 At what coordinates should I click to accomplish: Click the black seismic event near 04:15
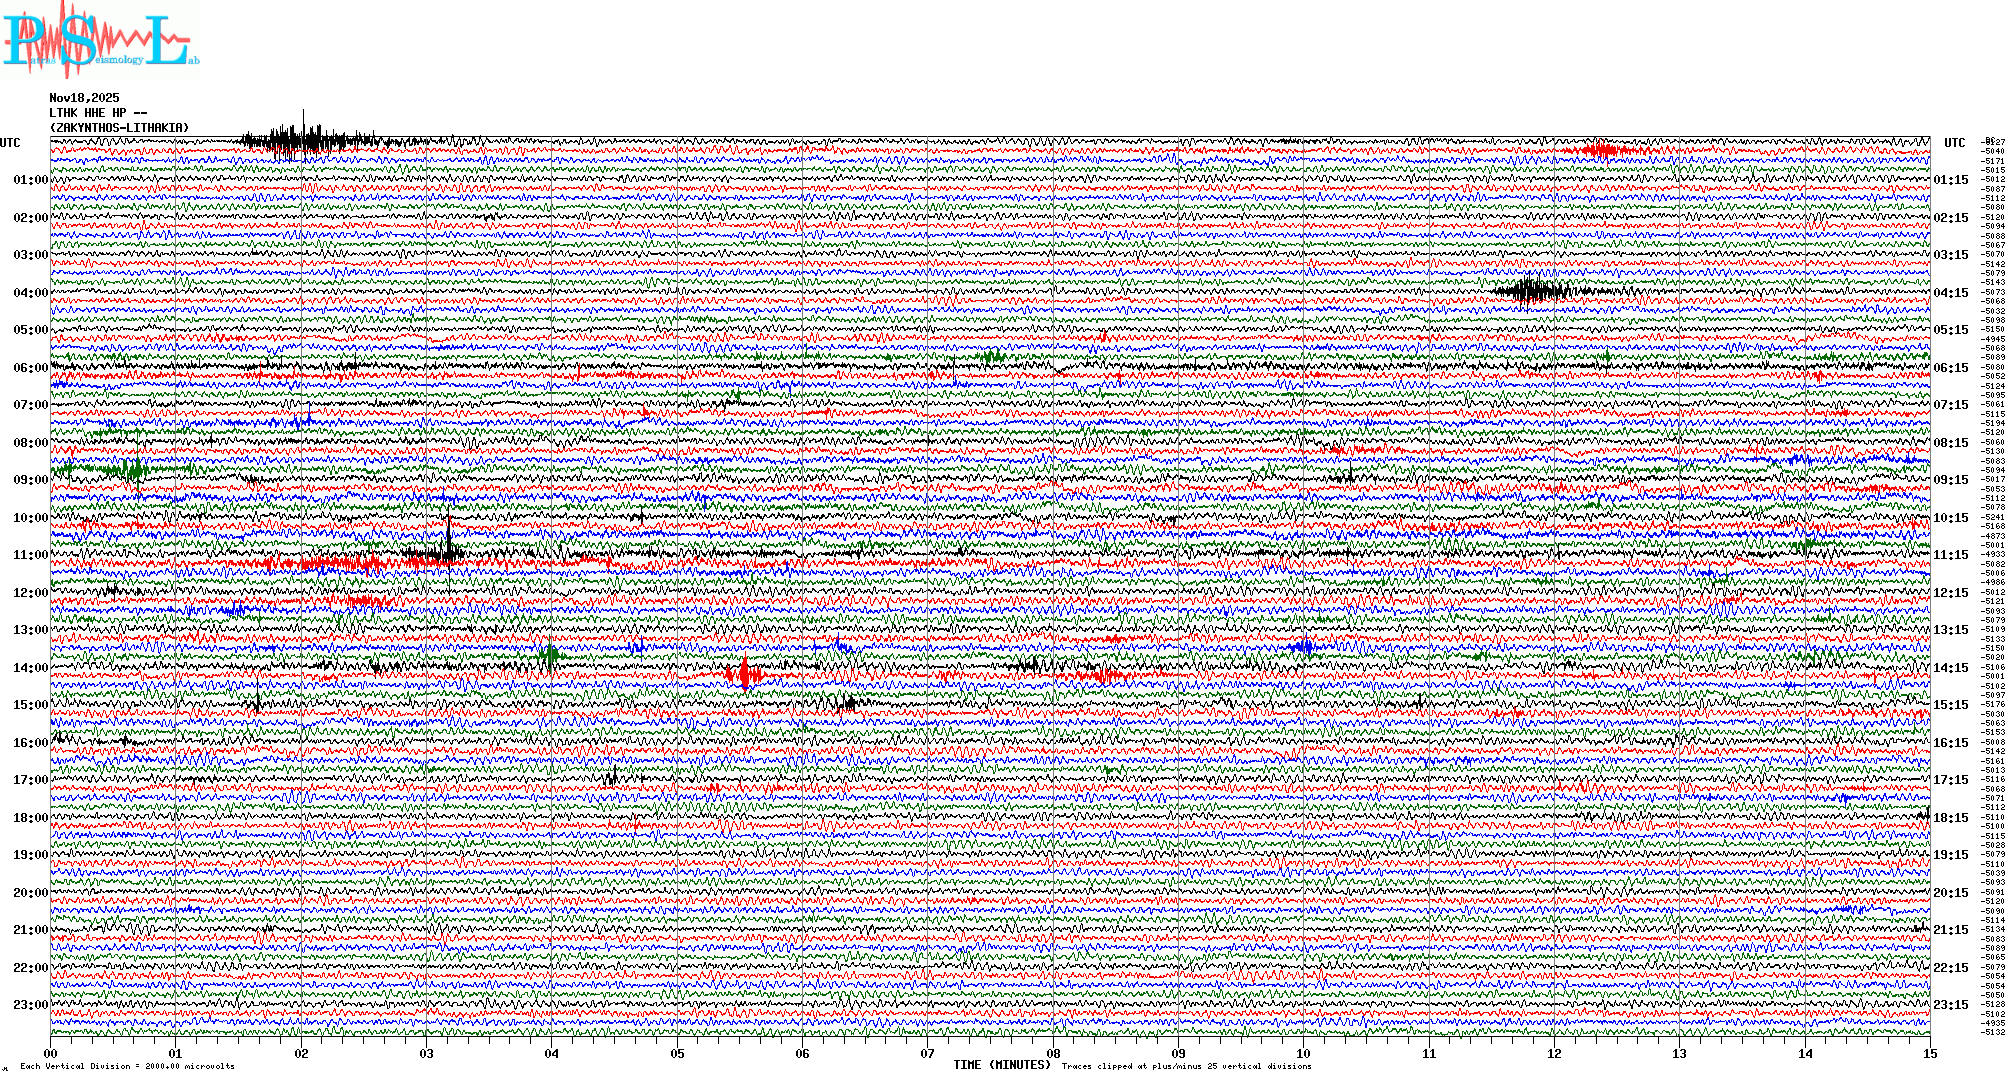click(x=1530, y=291)
